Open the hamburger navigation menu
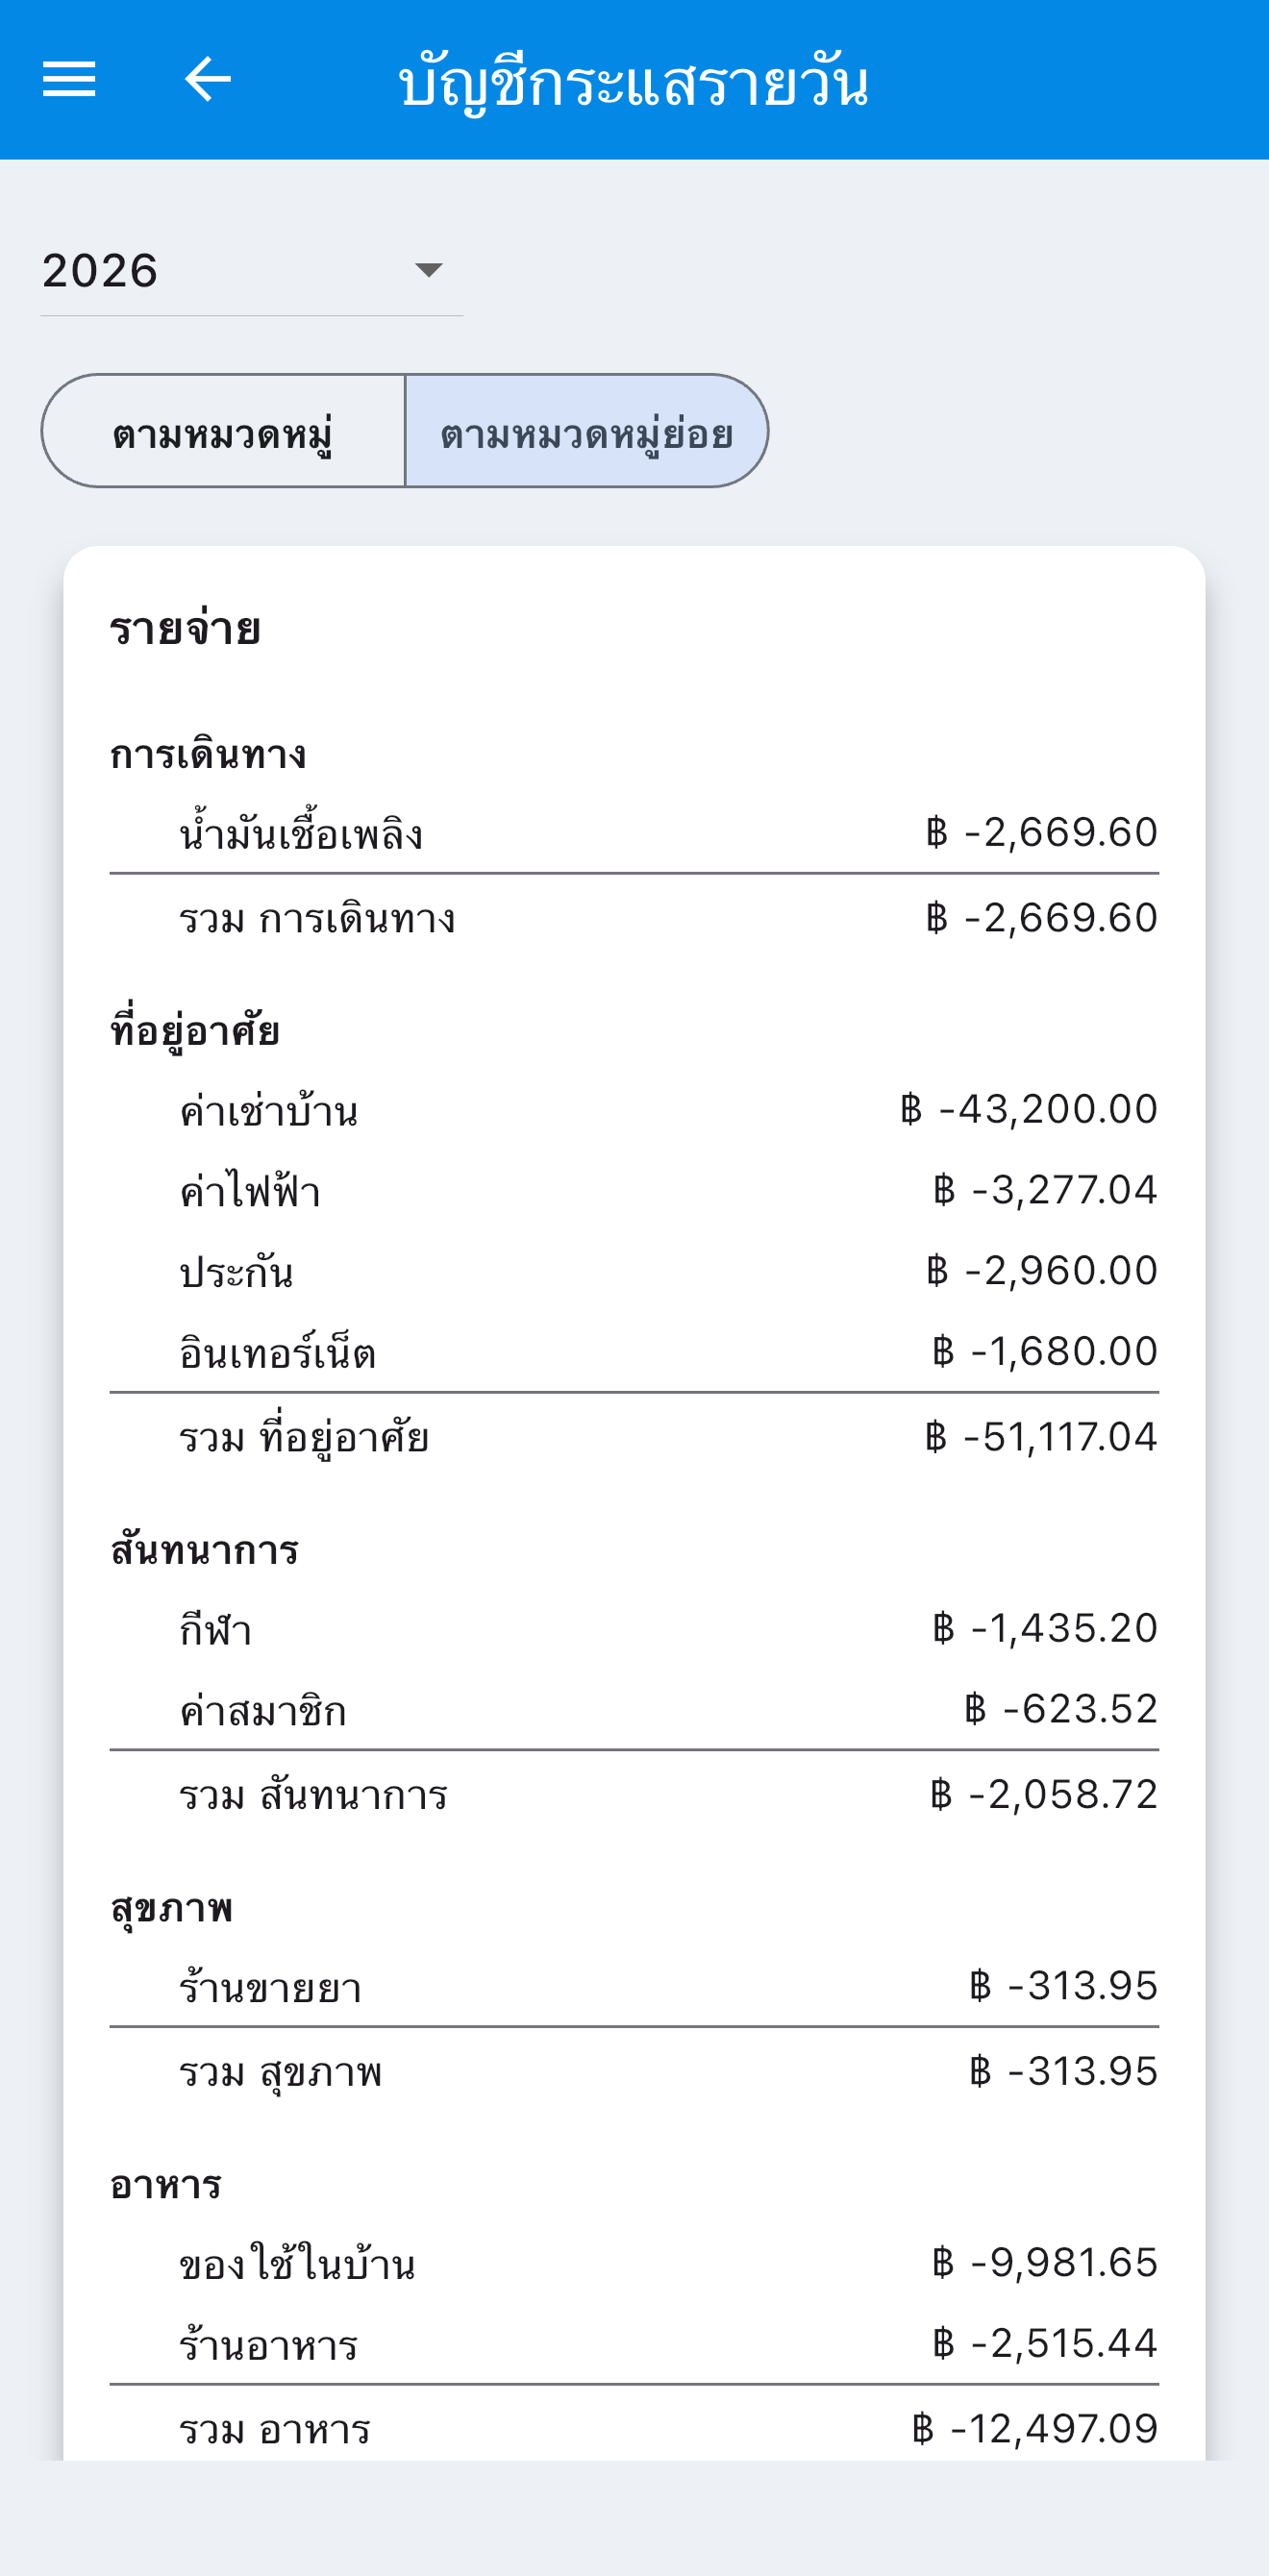 click(x=69, y=79)
